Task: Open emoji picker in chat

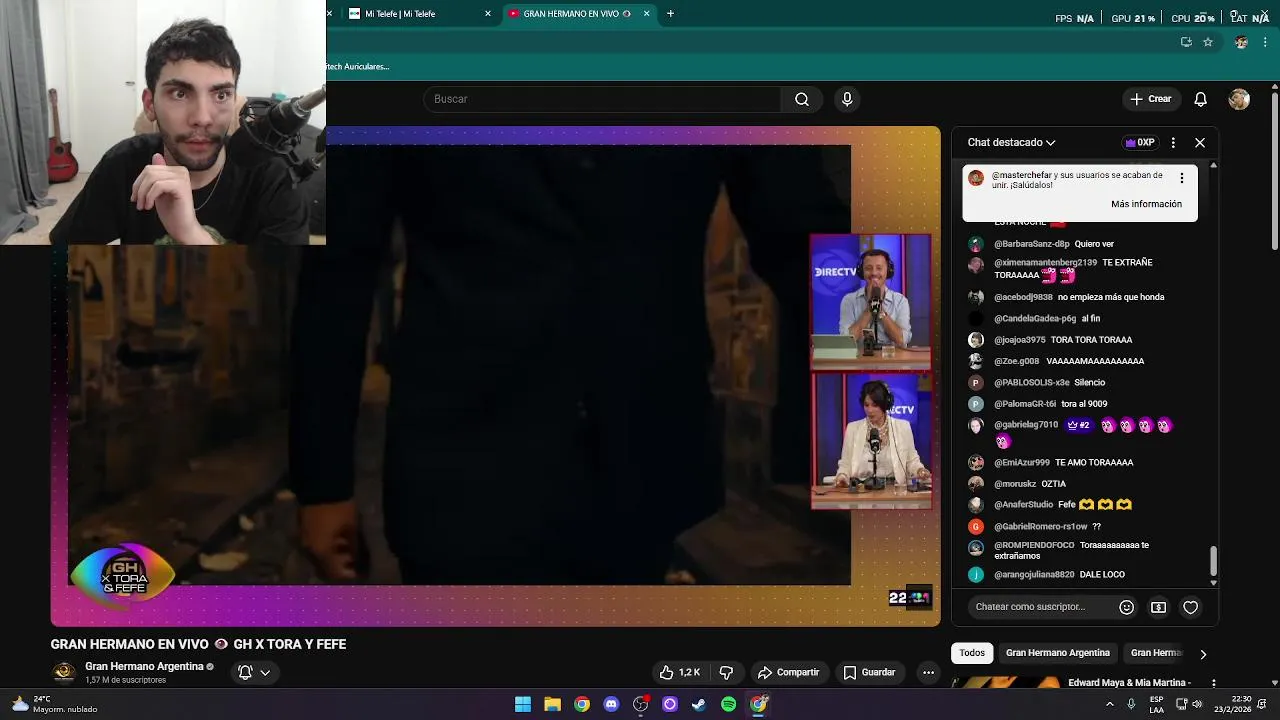Action: coord(1127,607)
